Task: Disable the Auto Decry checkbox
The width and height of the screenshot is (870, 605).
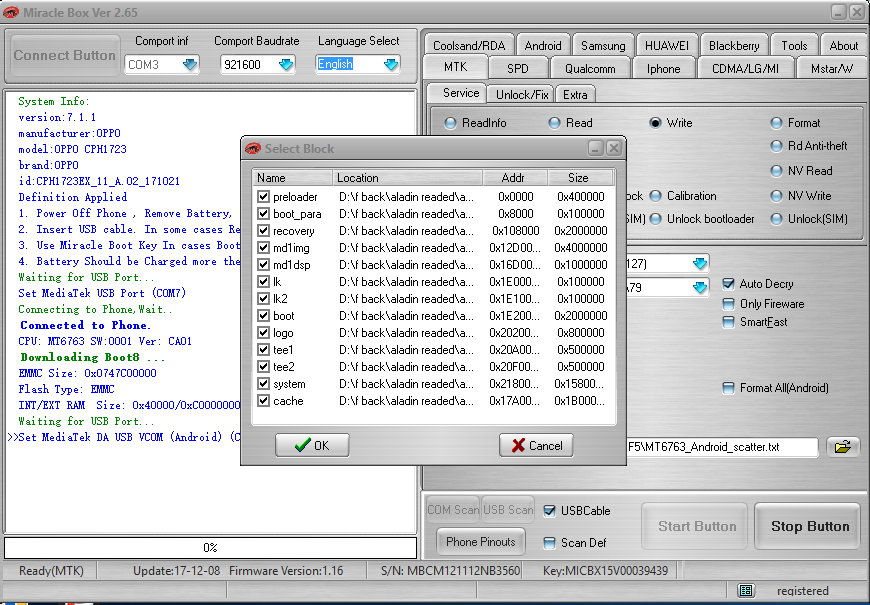Action: coord(729,284)
